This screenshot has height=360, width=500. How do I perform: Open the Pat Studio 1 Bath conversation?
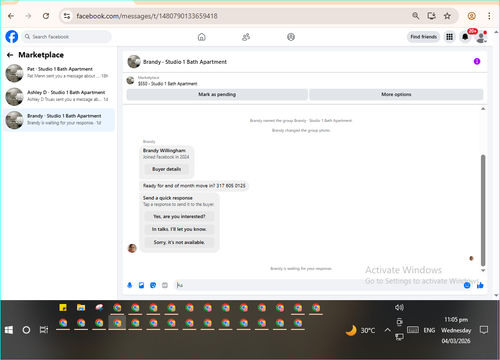point(59,73)
